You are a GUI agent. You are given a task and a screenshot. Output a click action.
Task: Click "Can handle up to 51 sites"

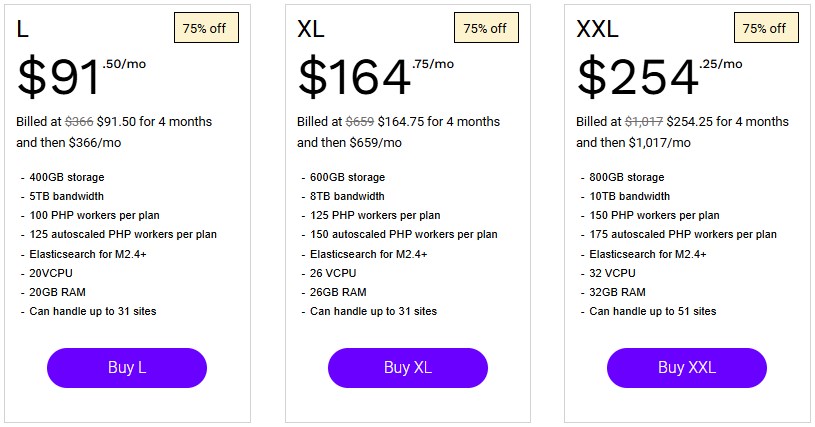pos(652,311)
